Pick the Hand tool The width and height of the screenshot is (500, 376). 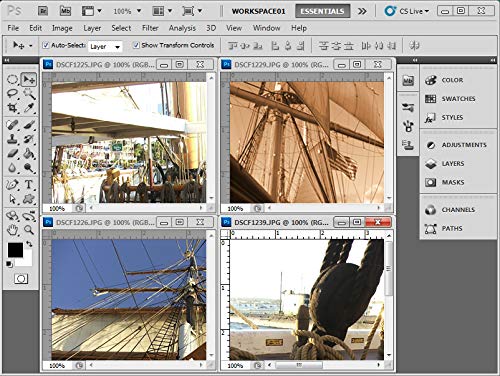(x=12, y=230)
